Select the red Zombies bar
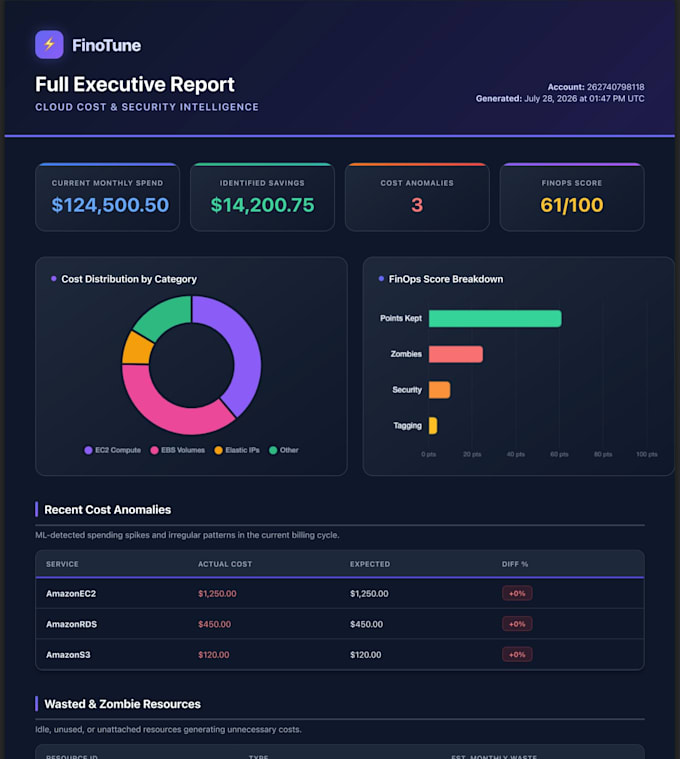680x759 pixels. pyautogui.click(x=456, y=354)
